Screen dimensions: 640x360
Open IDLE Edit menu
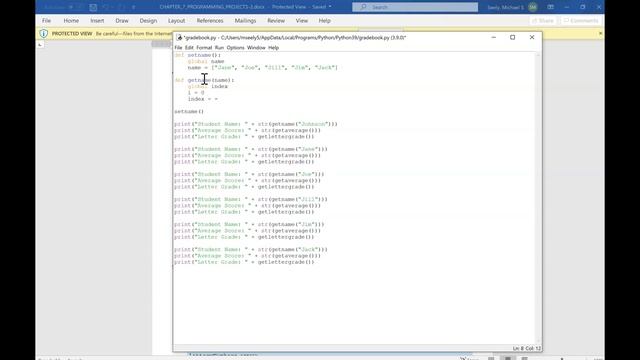coord(189,48)
